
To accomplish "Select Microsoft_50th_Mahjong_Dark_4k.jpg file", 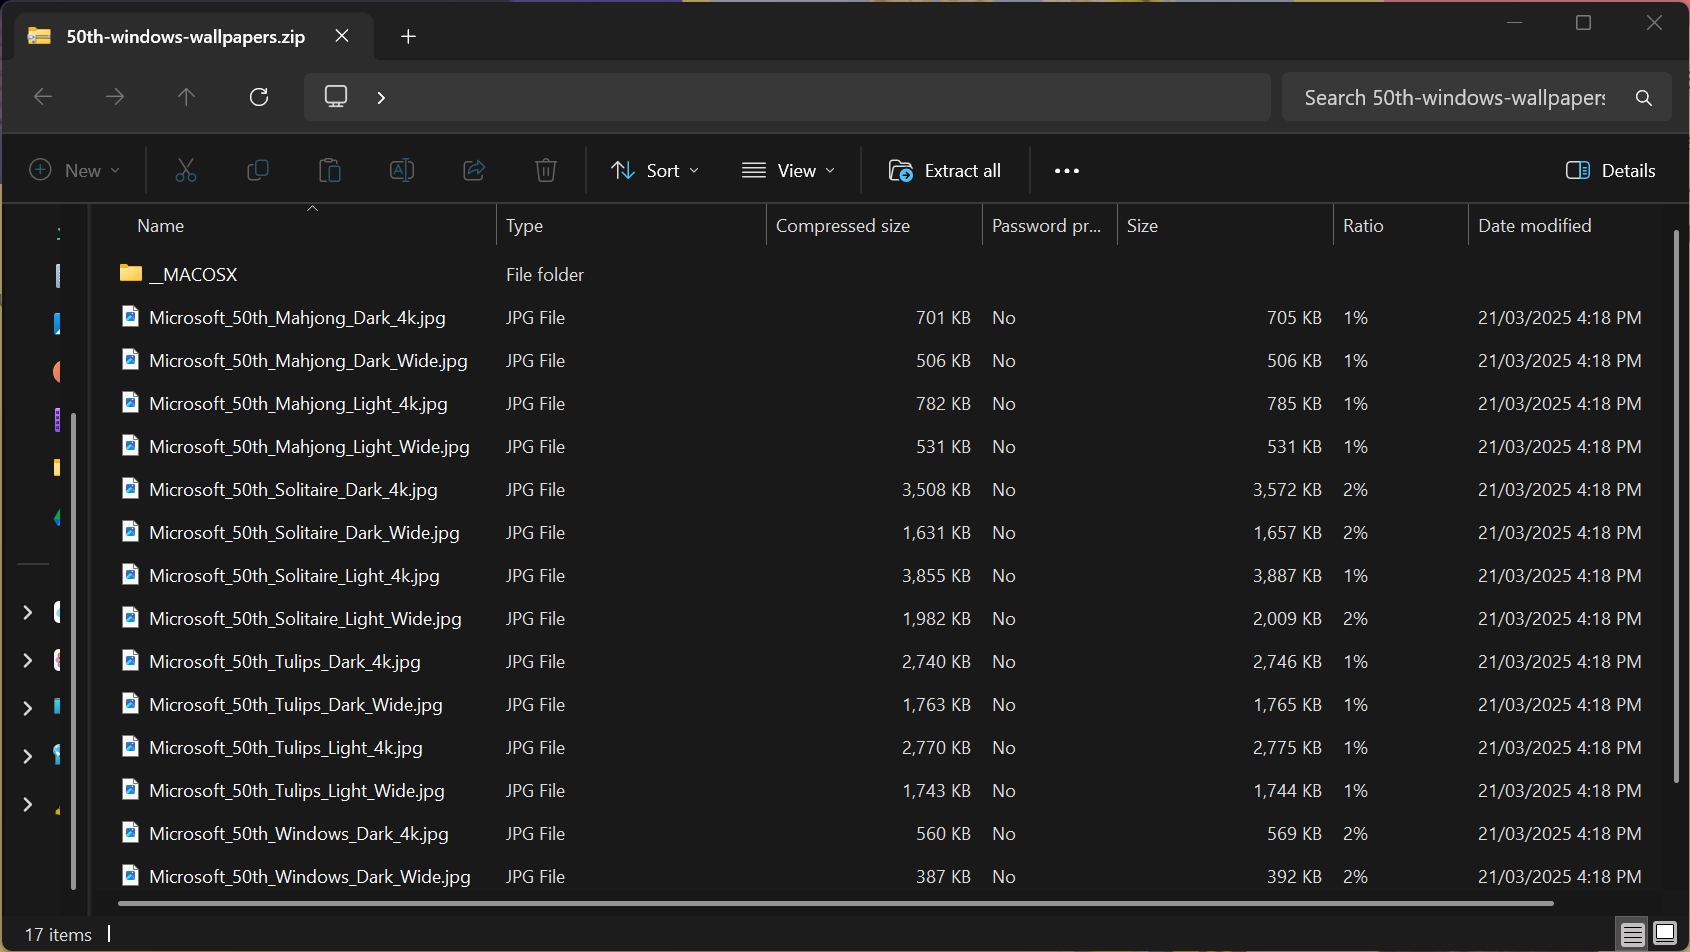I will click(x=297, y=318).
